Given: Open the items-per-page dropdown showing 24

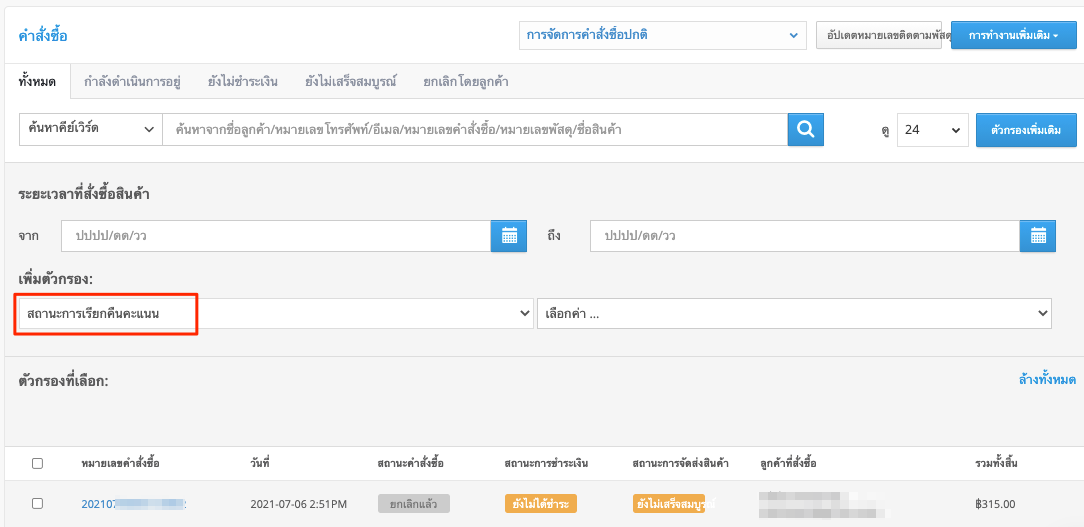Looking at the screenshot, I should pos(933,129).
